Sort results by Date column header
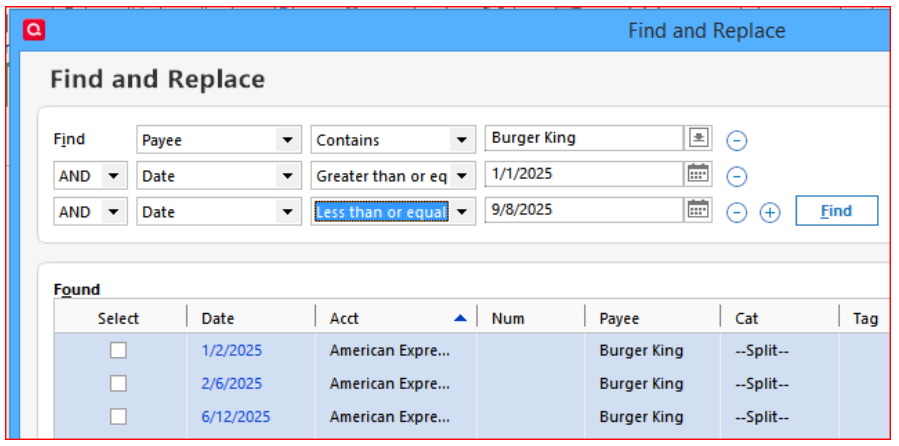The width and height of the screenshot is (899, 446). tap(251, 318)
